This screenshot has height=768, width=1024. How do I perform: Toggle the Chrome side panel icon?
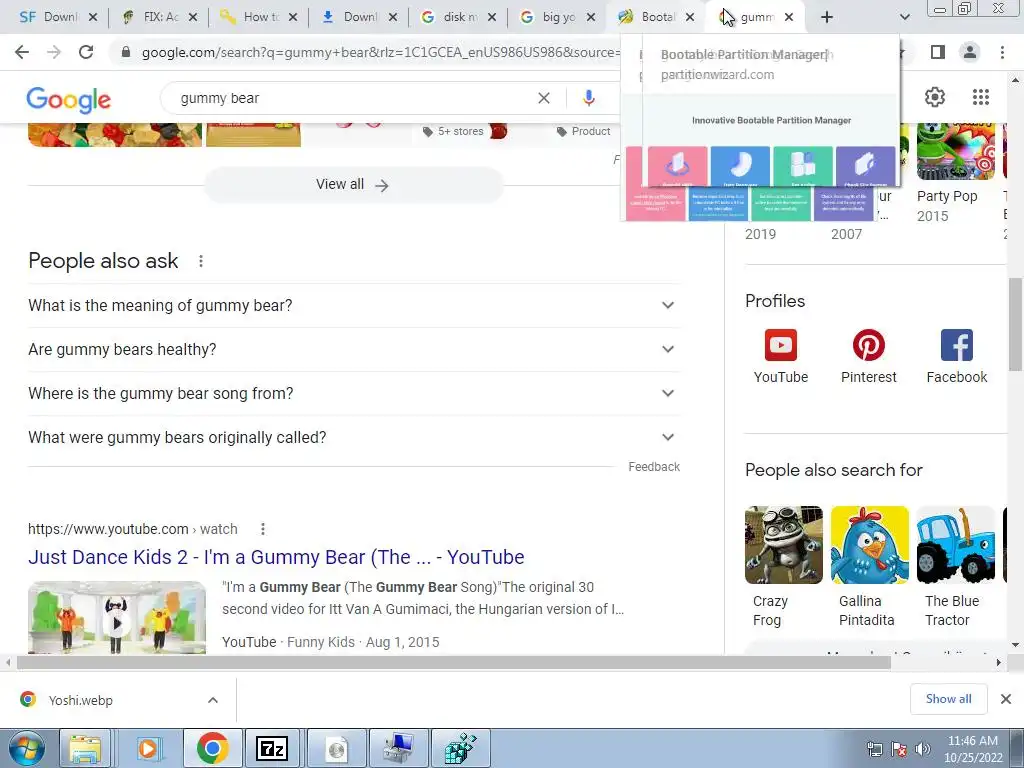point(938,52)
